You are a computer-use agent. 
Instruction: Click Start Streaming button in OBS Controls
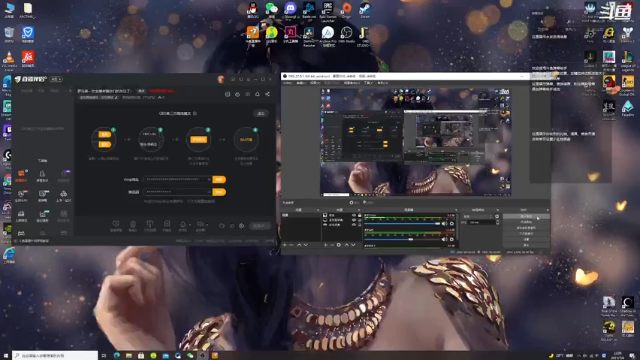click(x=527, y=216)
